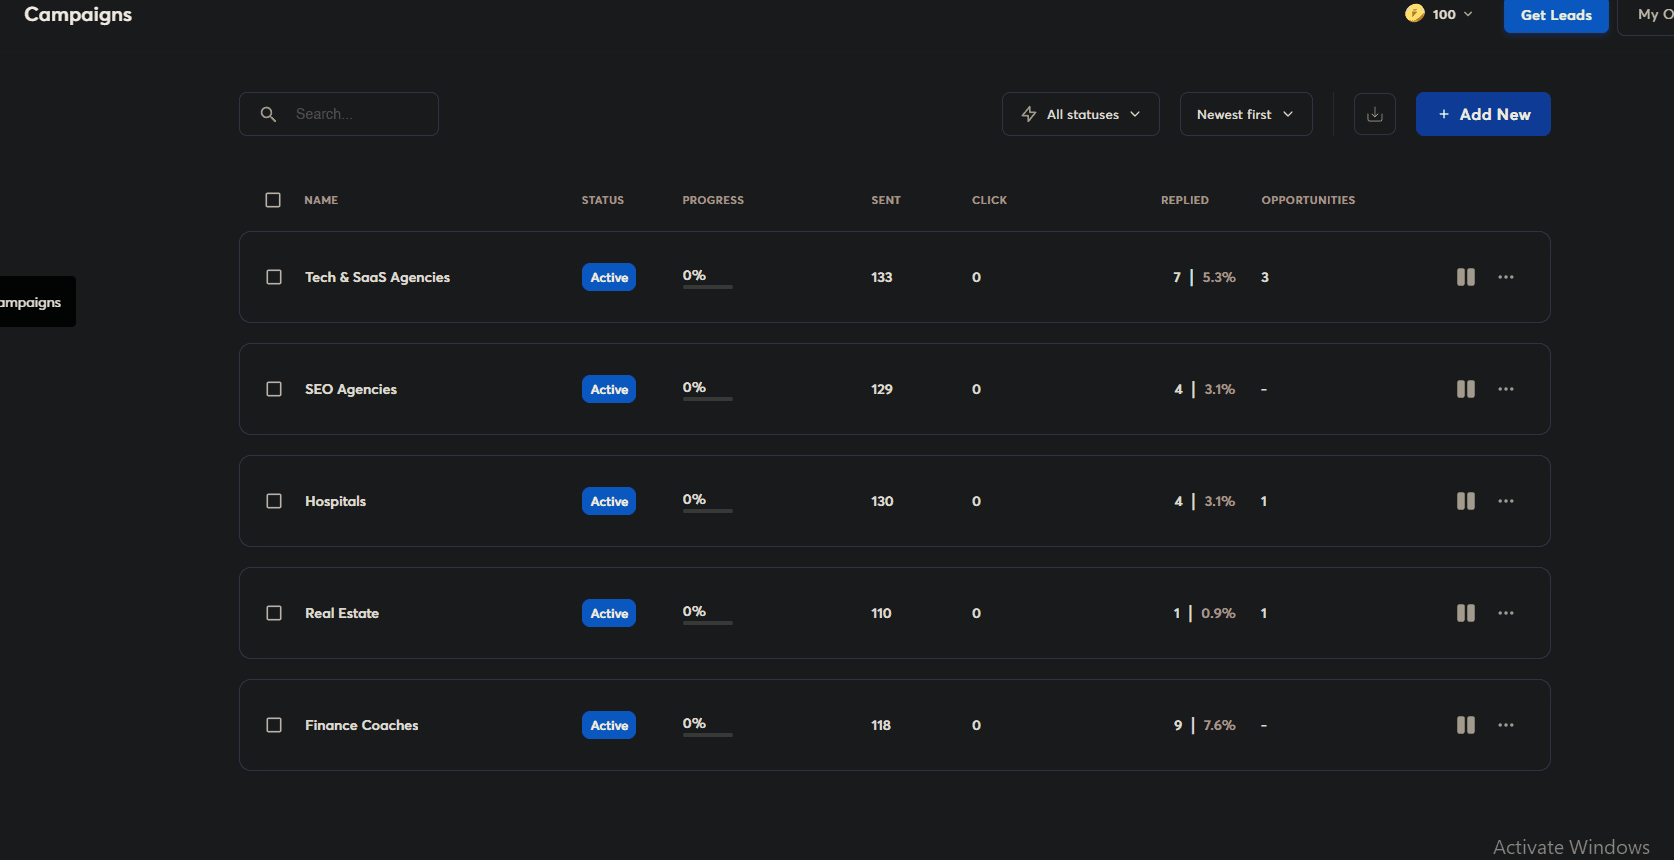This screenshot has width=1674, height=860.
Task: Click the REPLIED column header
Action: [1185, 200]
